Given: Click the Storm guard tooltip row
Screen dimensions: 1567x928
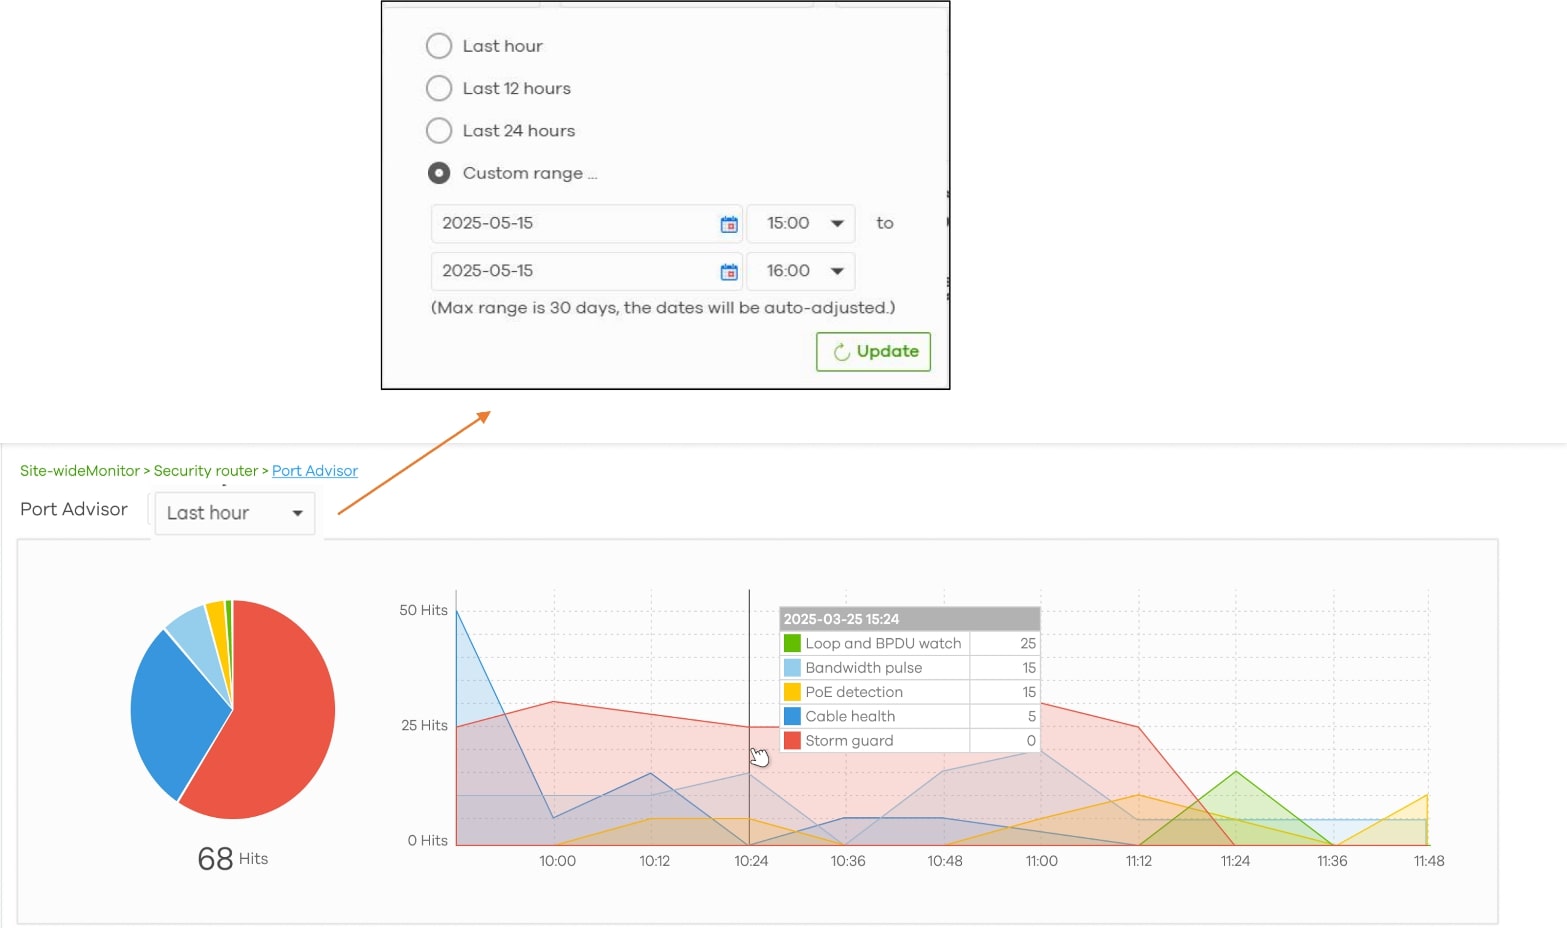Looking at the screenshot, I should 910,741.
